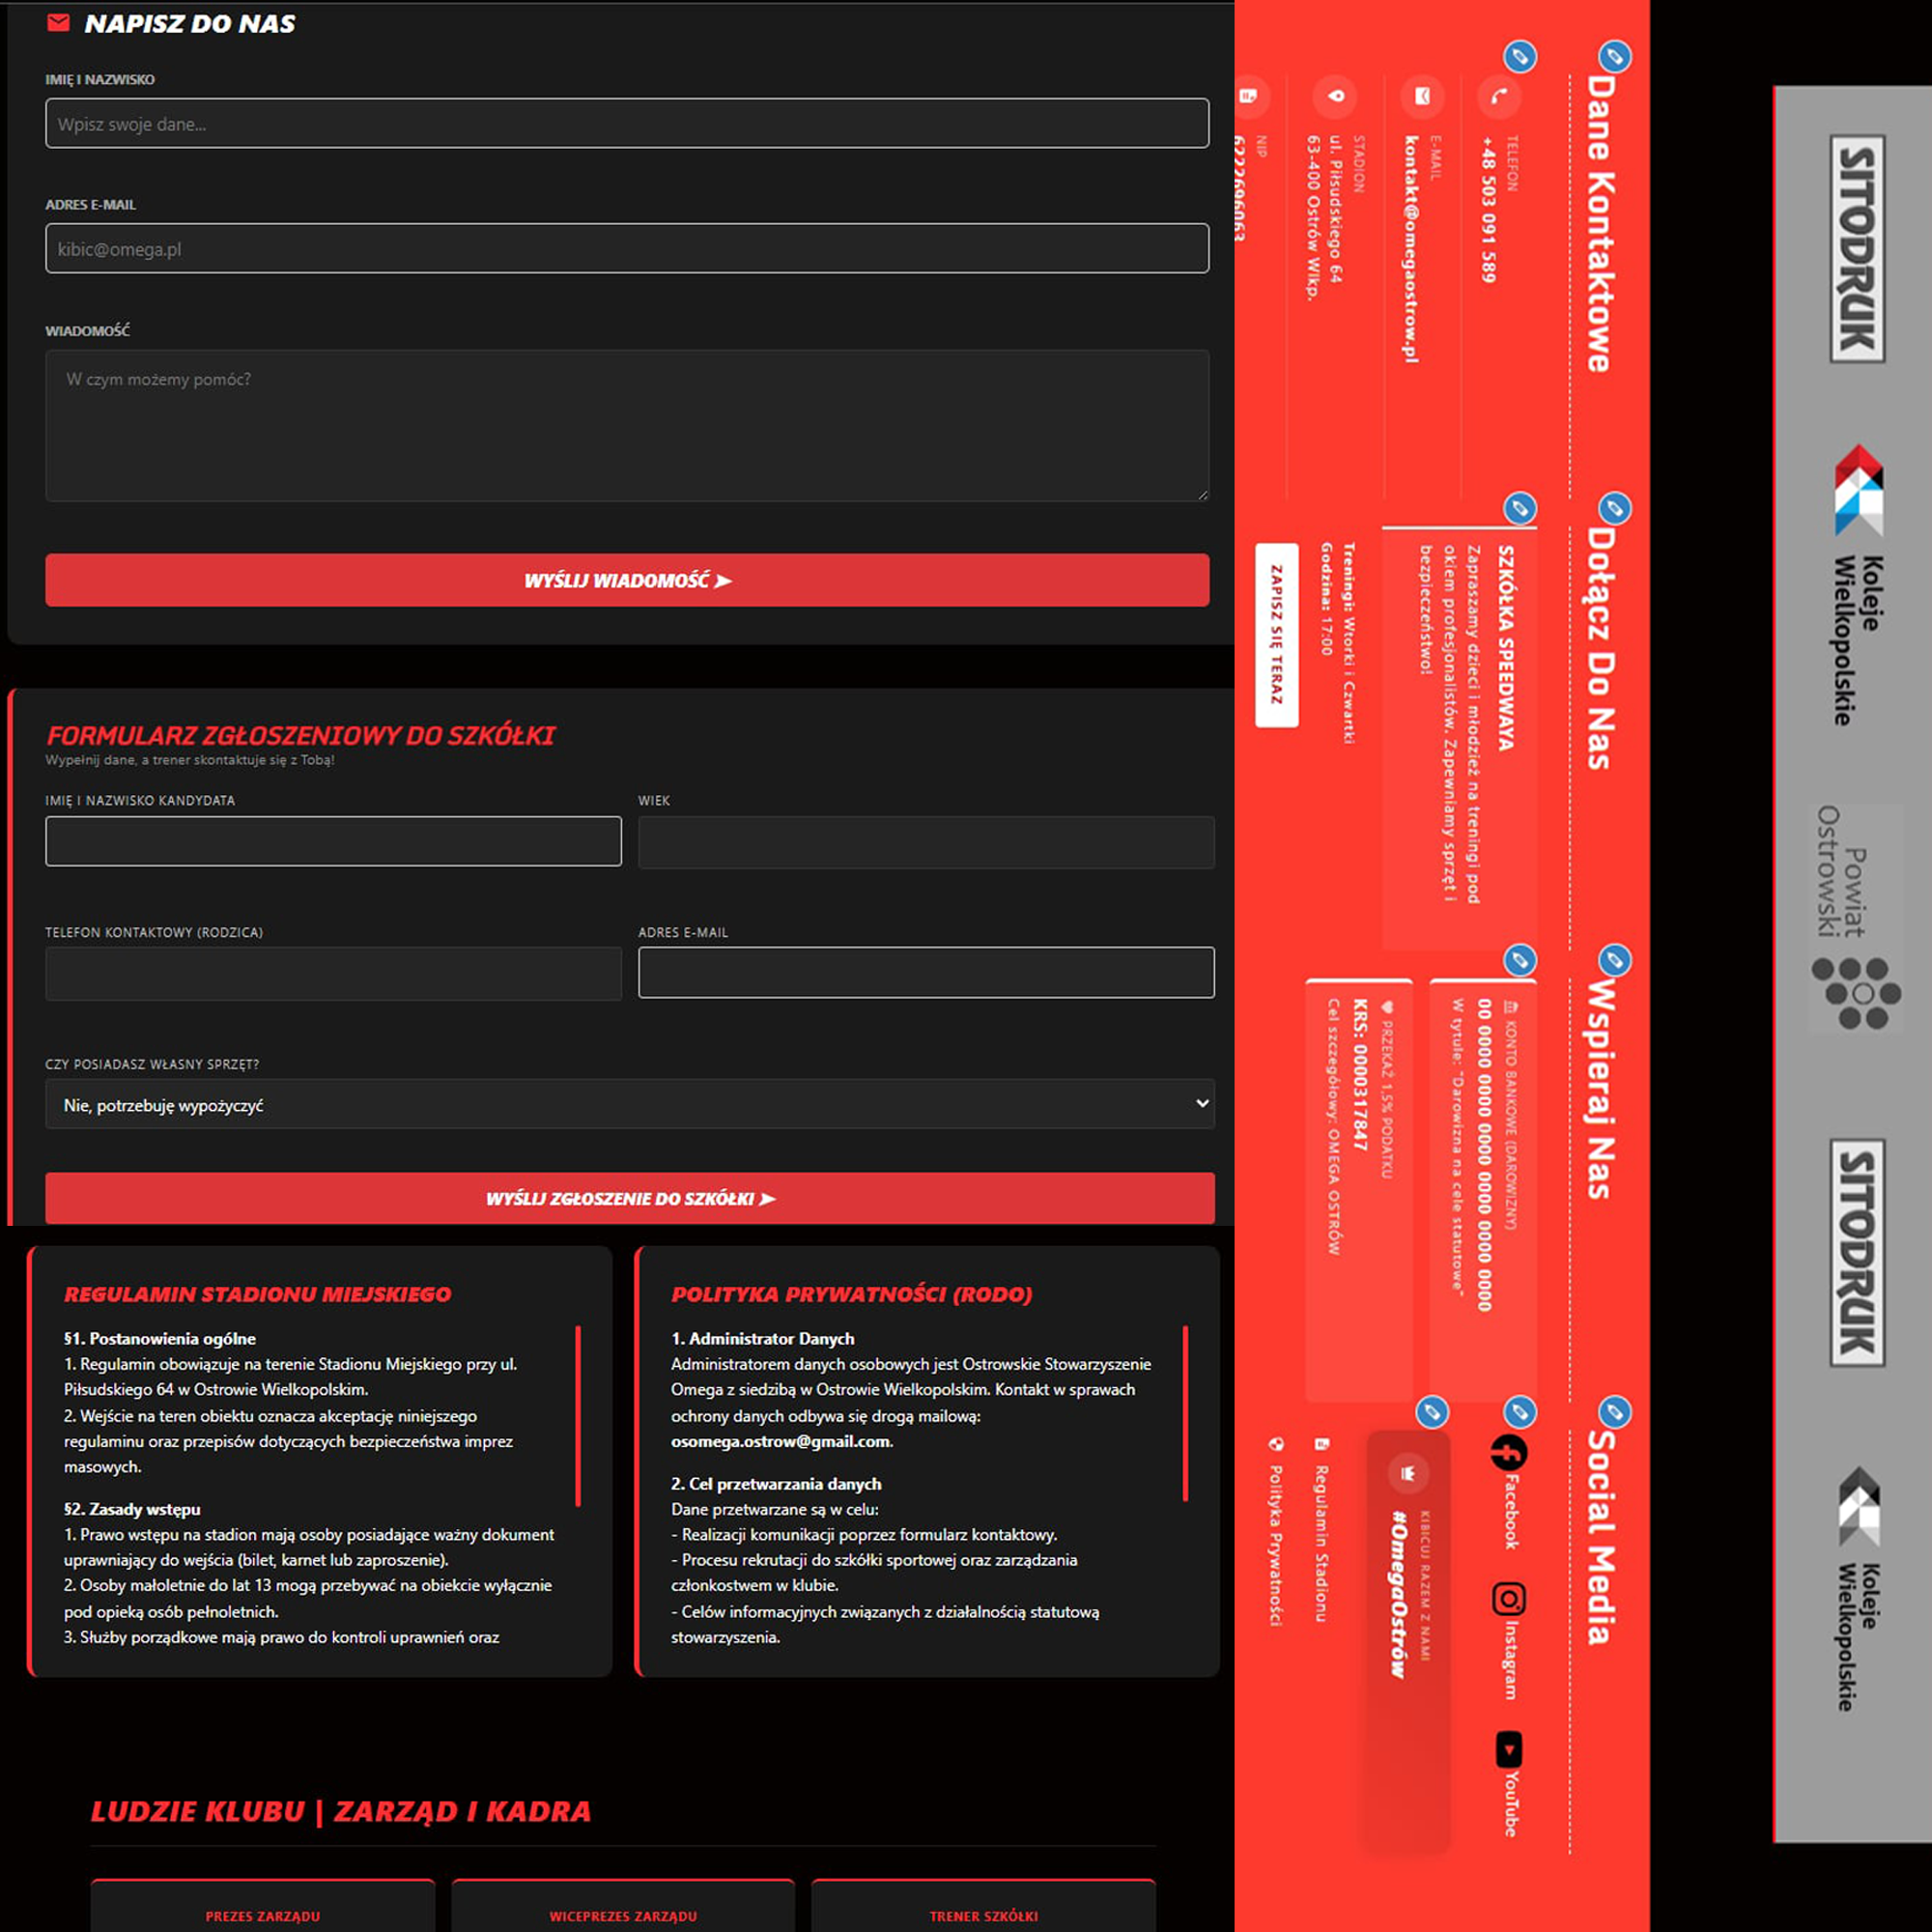Open the Polityka Prywatności link
Image resolution: width=1932 pixels, height=1932 pixels.
pyautogui.click(x=1276, y=1545)
